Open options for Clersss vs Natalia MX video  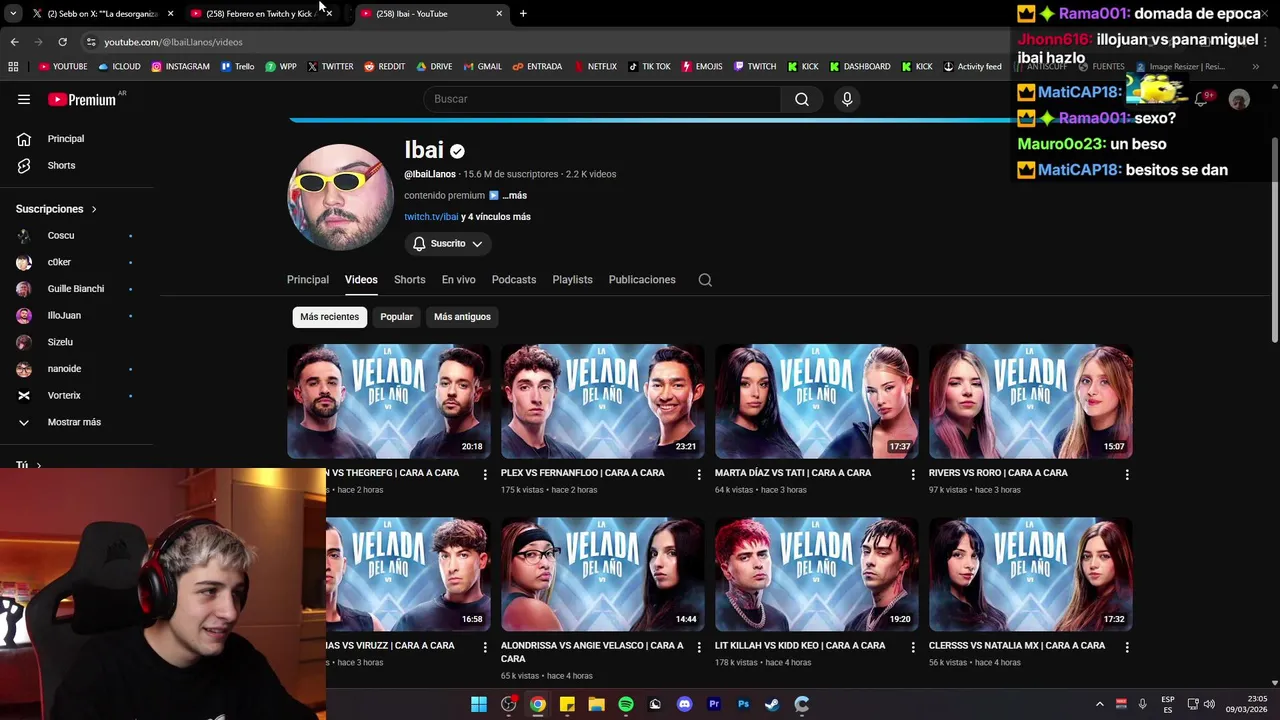(x=1127, y=647)
